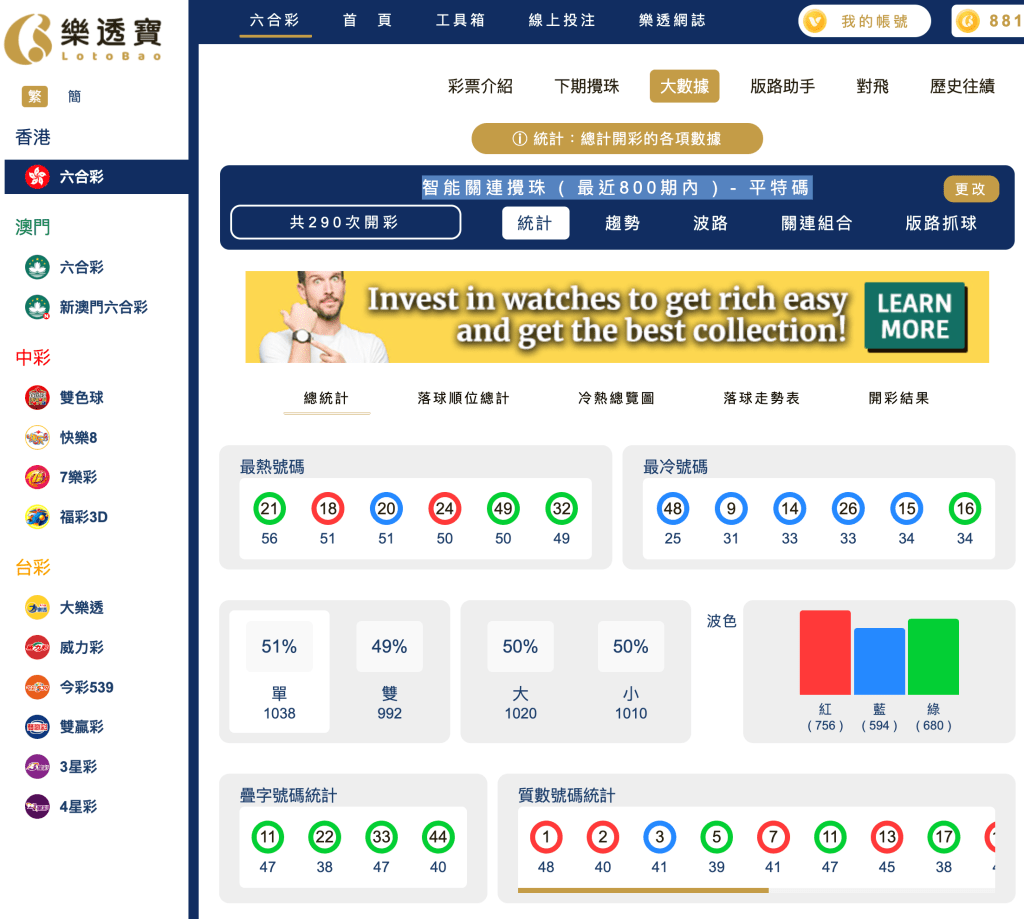The height and width of the screenshot is (919, 1024).
Task: Click the 統計：總計開彩的各項數據 info banner
Action: click(616, 138)
